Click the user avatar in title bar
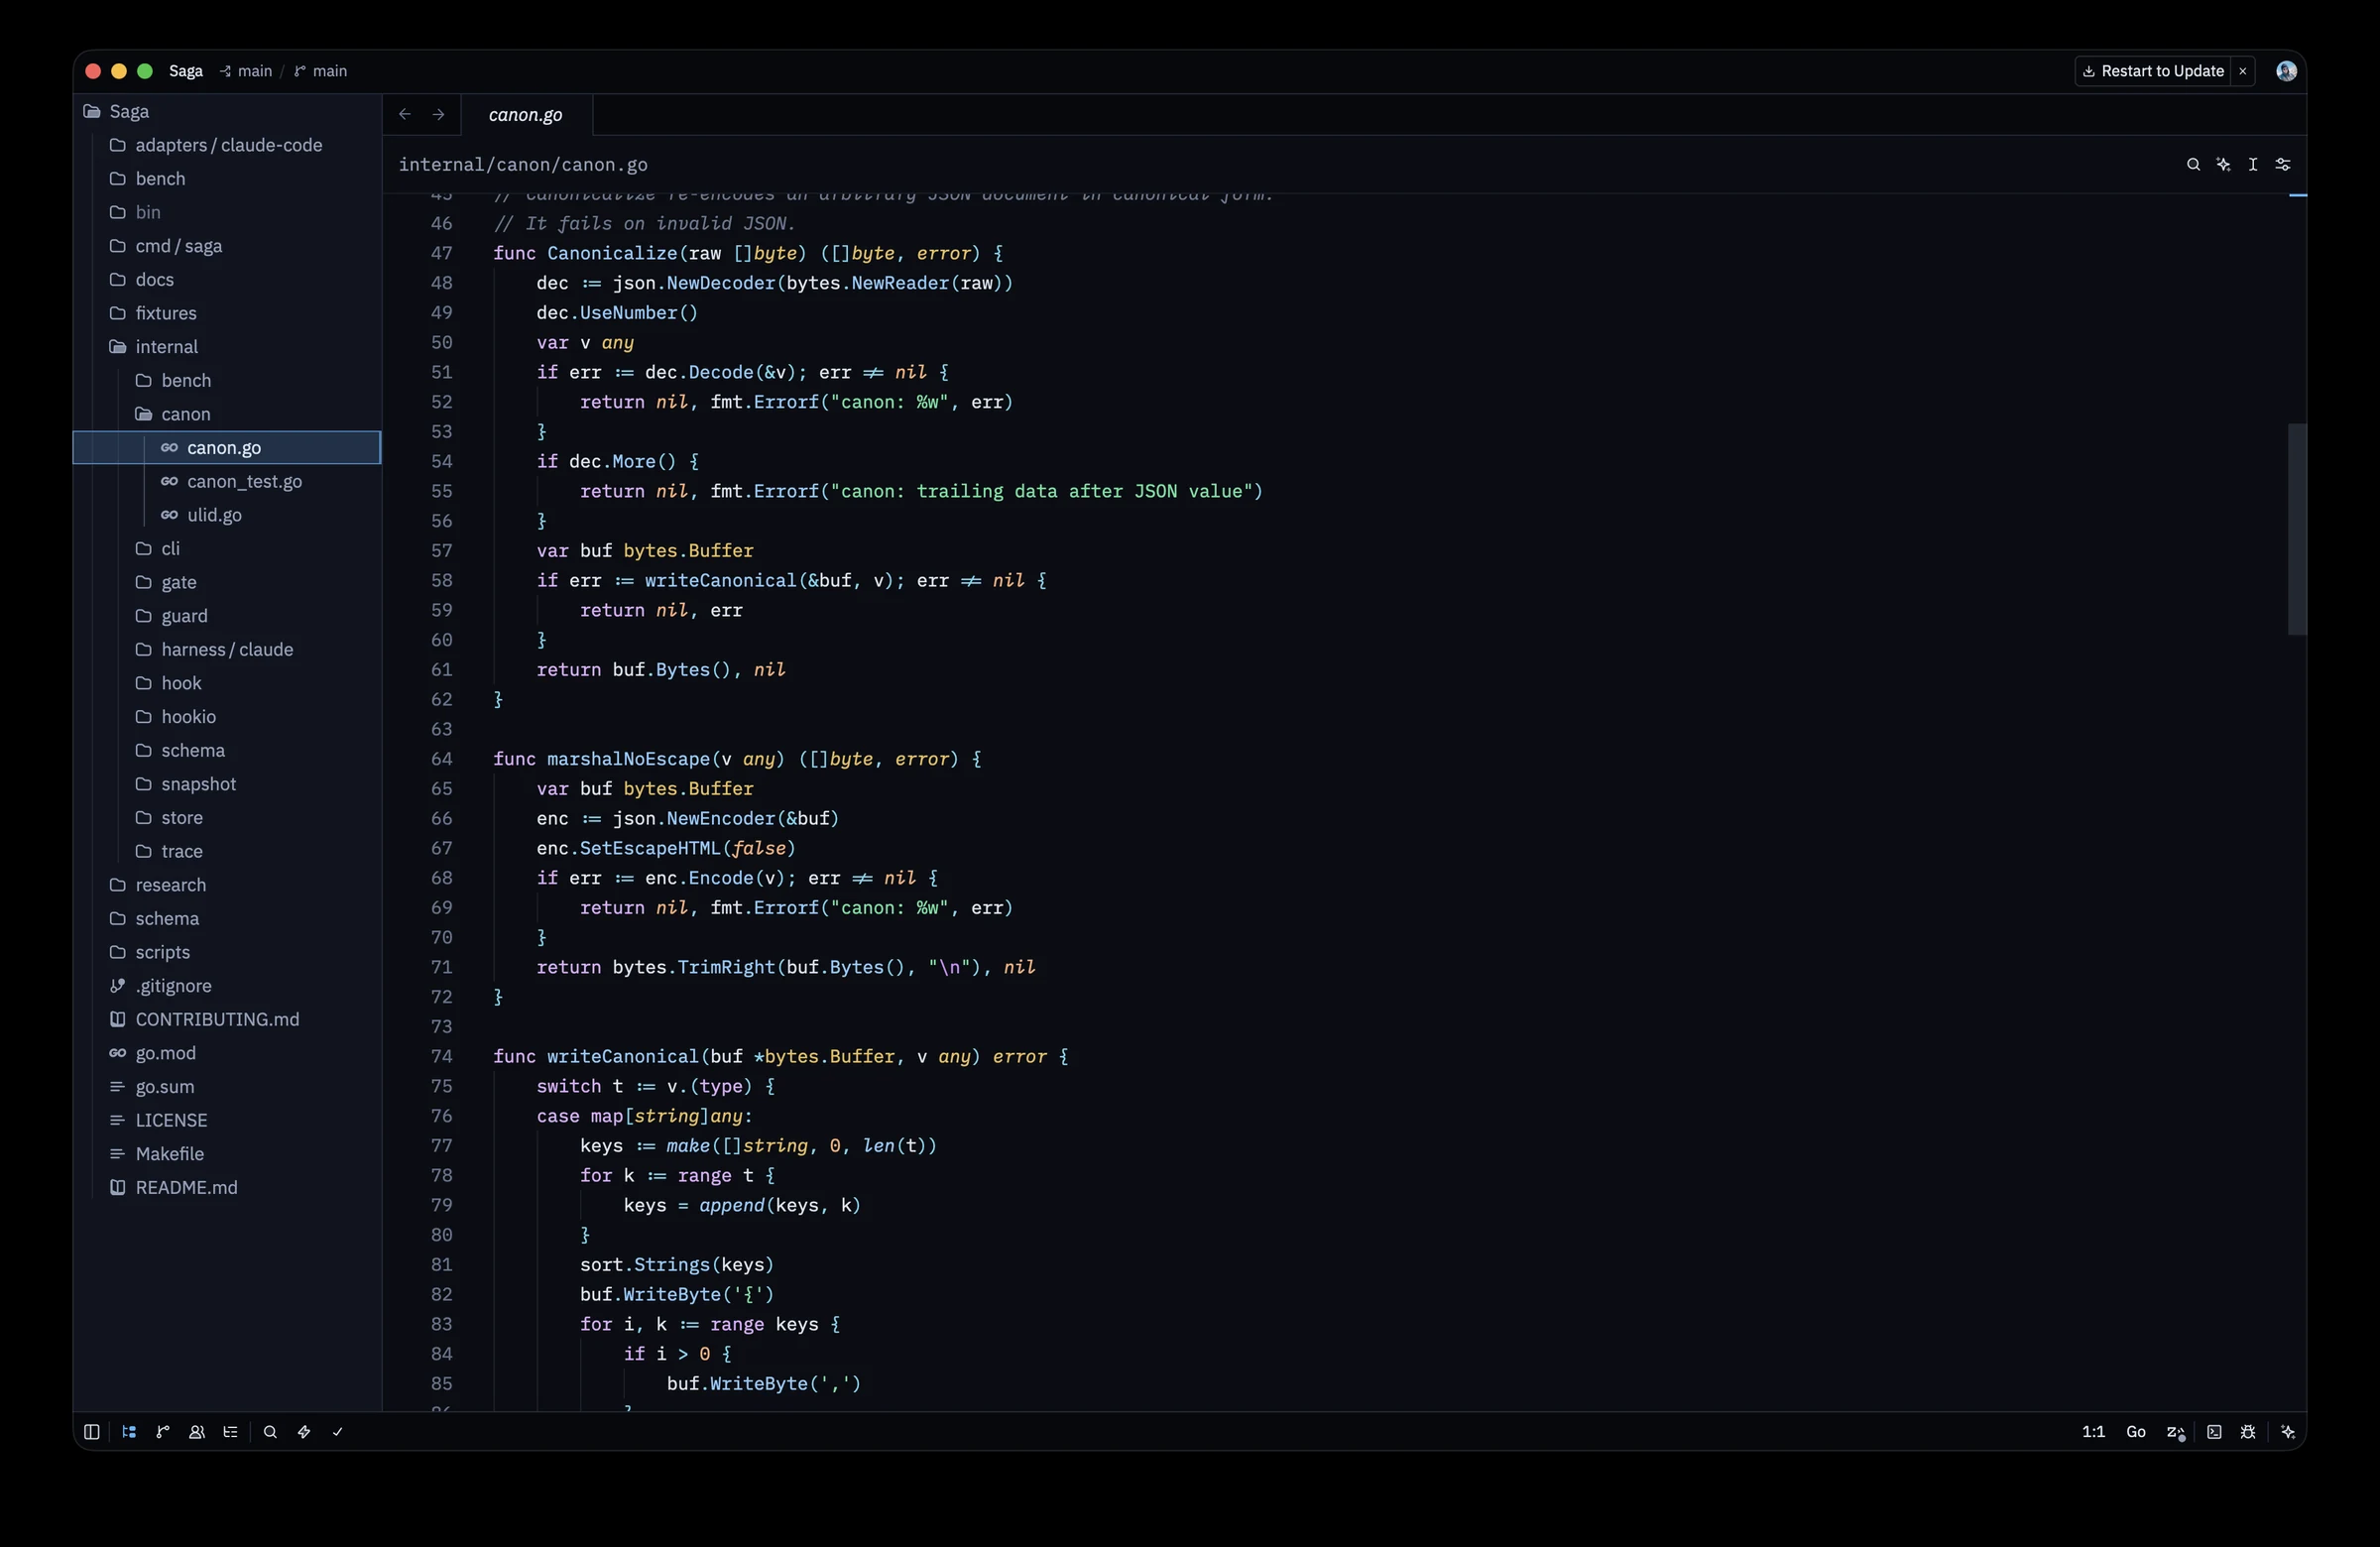 (x=2286, y=71)
